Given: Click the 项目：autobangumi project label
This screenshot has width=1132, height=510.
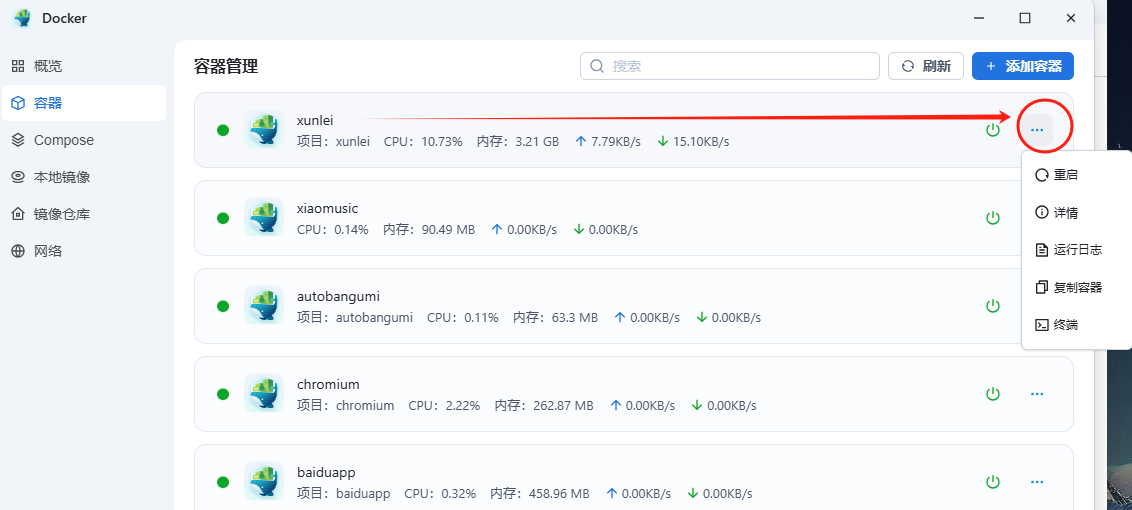Looking at the screenshot, I should [x=354, y=317].
